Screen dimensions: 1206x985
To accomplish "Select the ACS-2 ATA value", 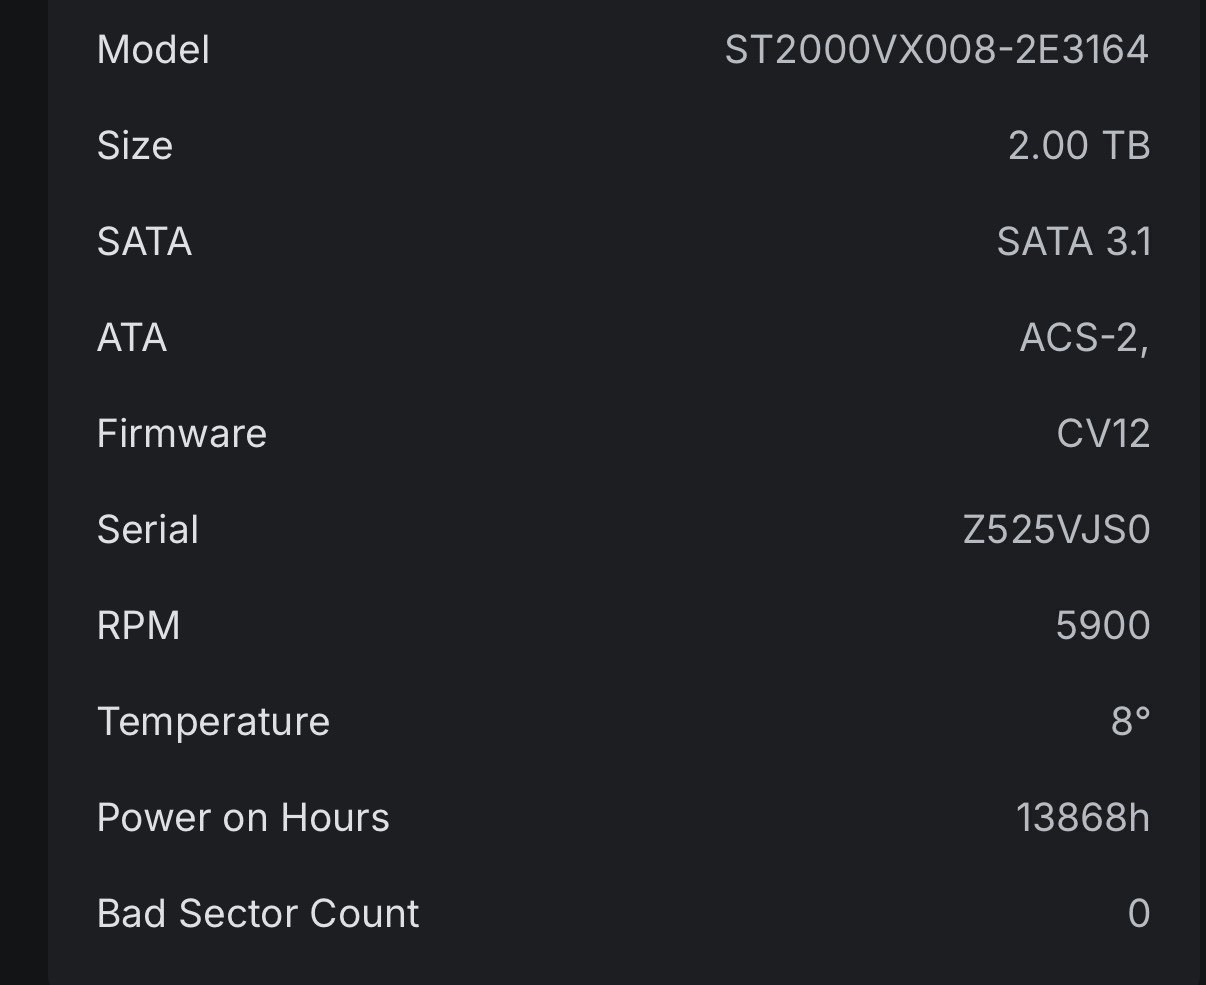I will click(x=1084, y=338).
